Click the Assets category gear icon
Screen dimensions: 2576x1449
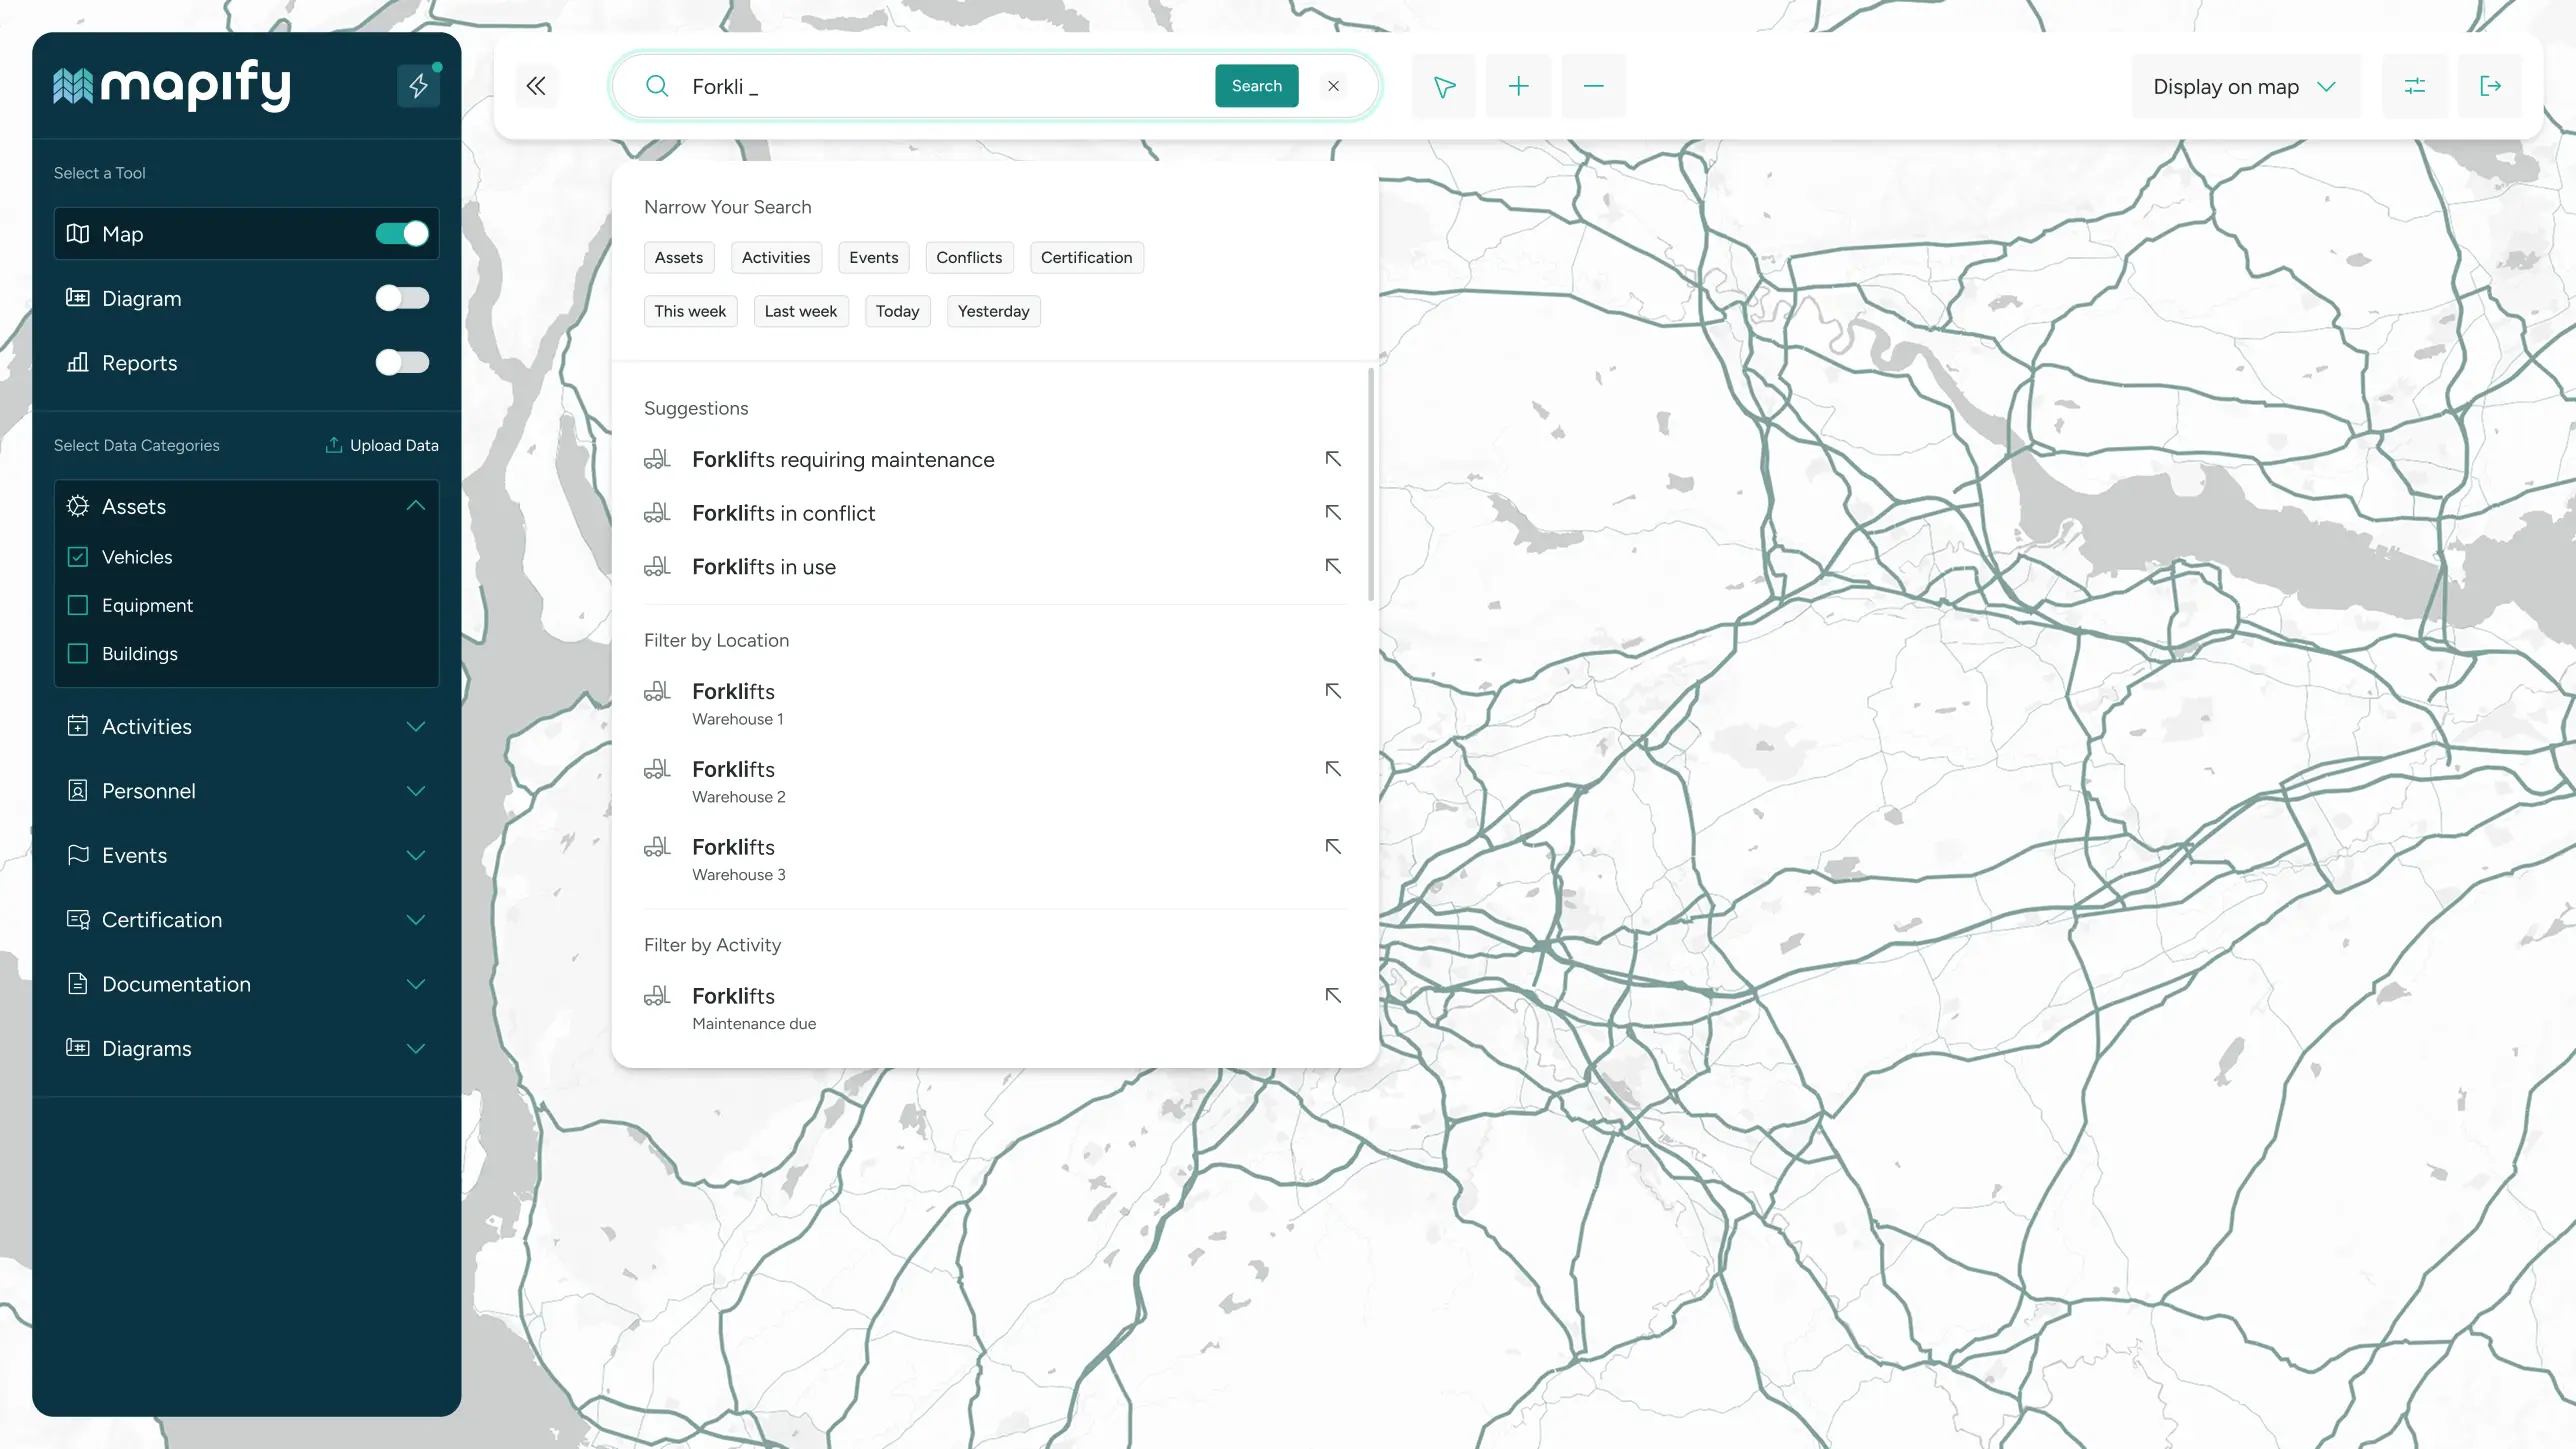coord(78,507)
